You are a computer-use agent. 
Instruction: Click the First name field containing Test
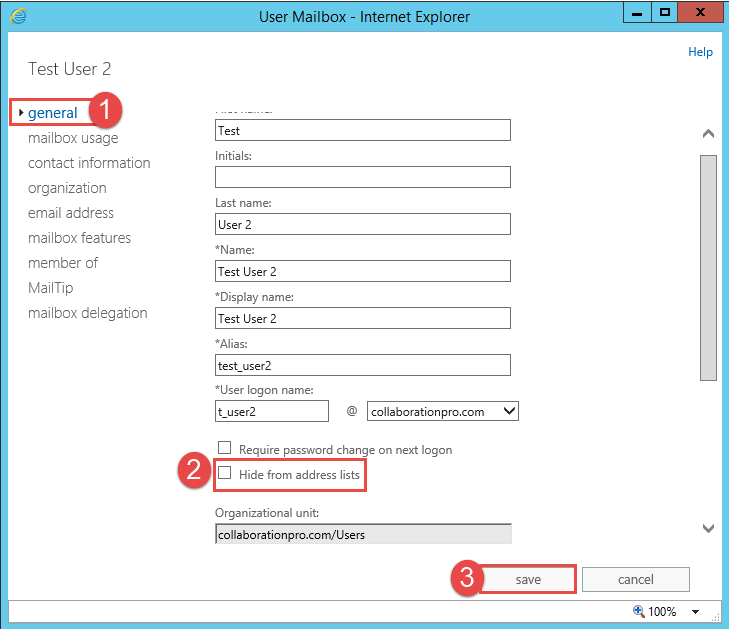tap(363, 130)
